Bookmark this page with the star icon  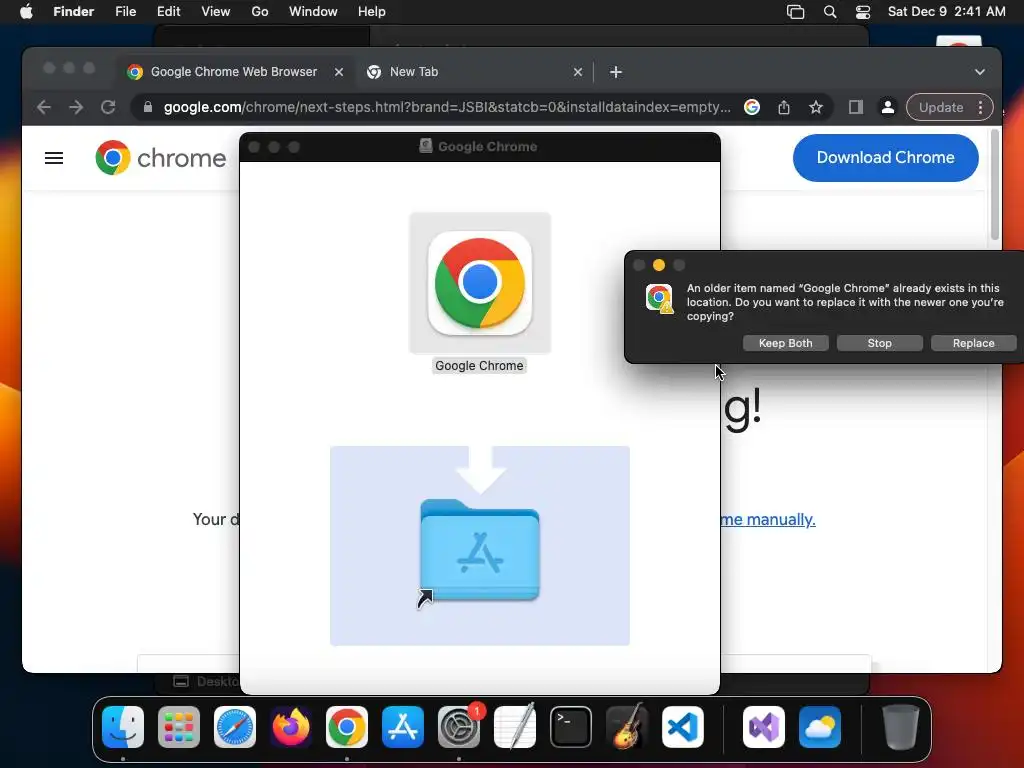(x=816, y=107)
